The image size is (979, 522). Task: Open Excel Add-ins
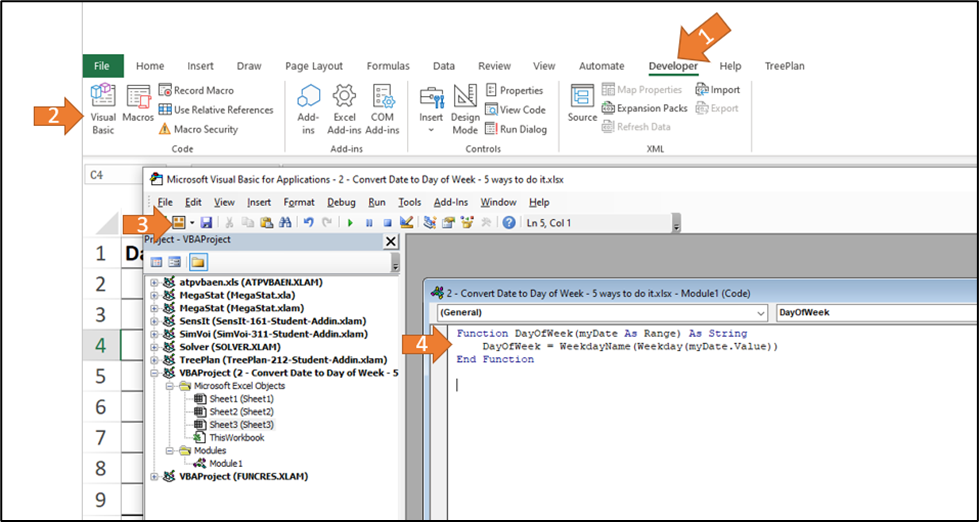pyautogui.click(x=343, y=109)
